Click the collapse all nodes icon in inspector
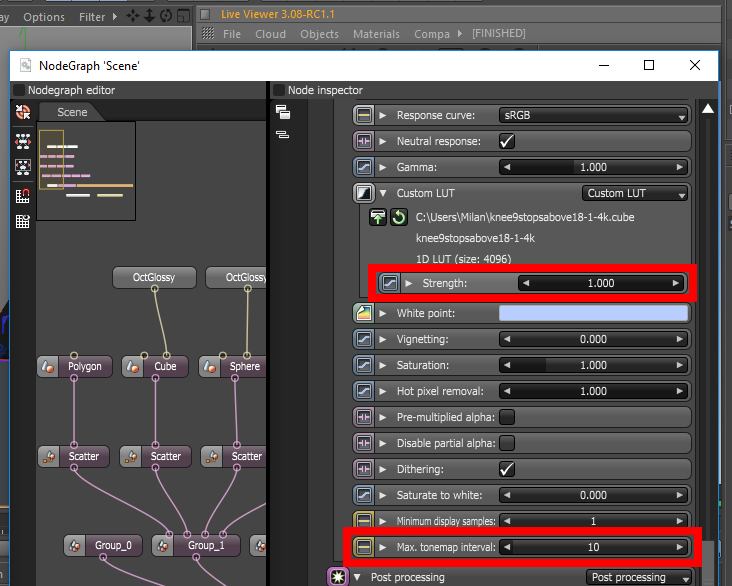Image resolution: width=732 pixels, height=586 pixels. tap(282, 135)
